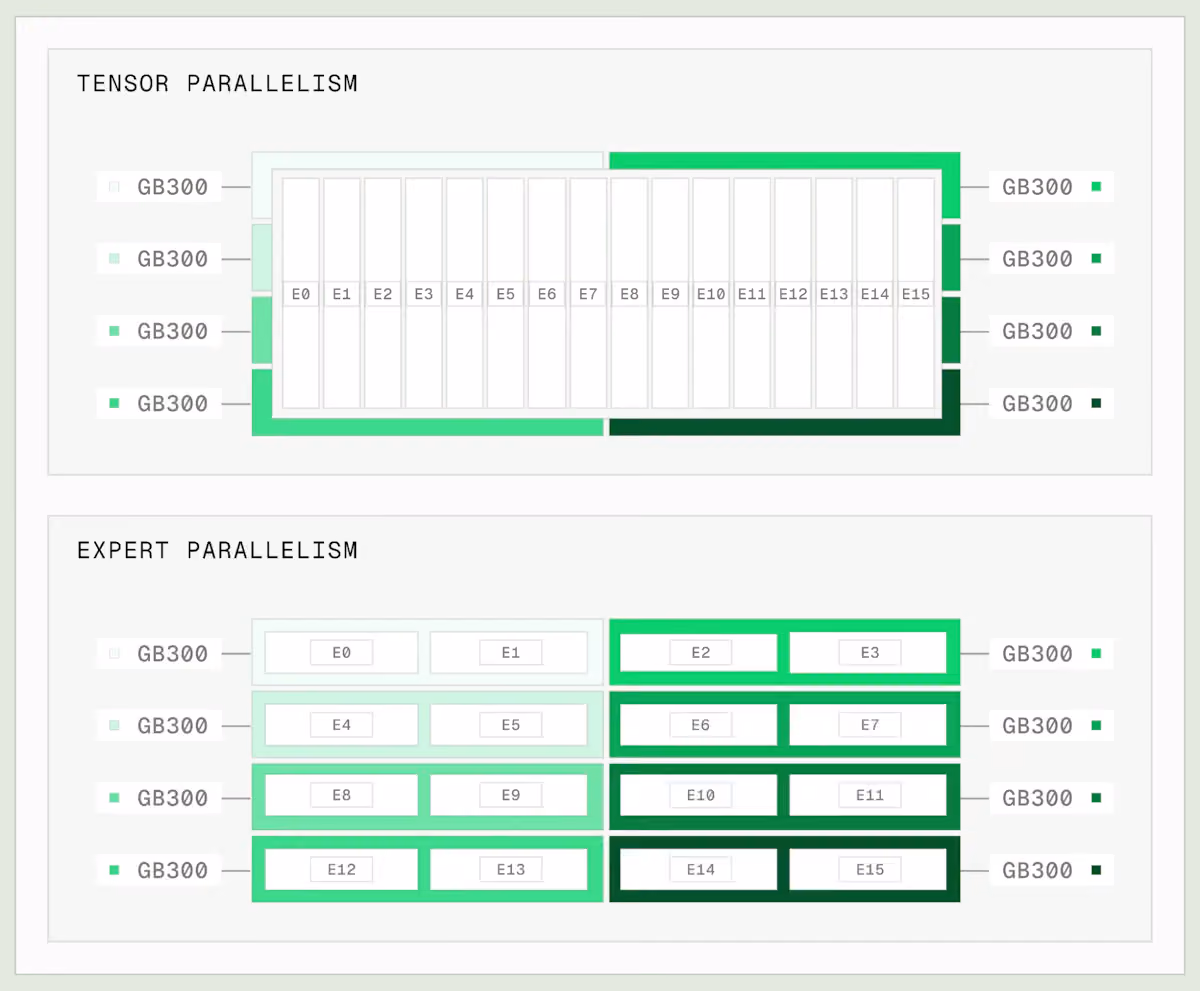Choose the E12 box in Expert Parallelism
Screen dimensions: 1200x991
click(x=341, y=870)
